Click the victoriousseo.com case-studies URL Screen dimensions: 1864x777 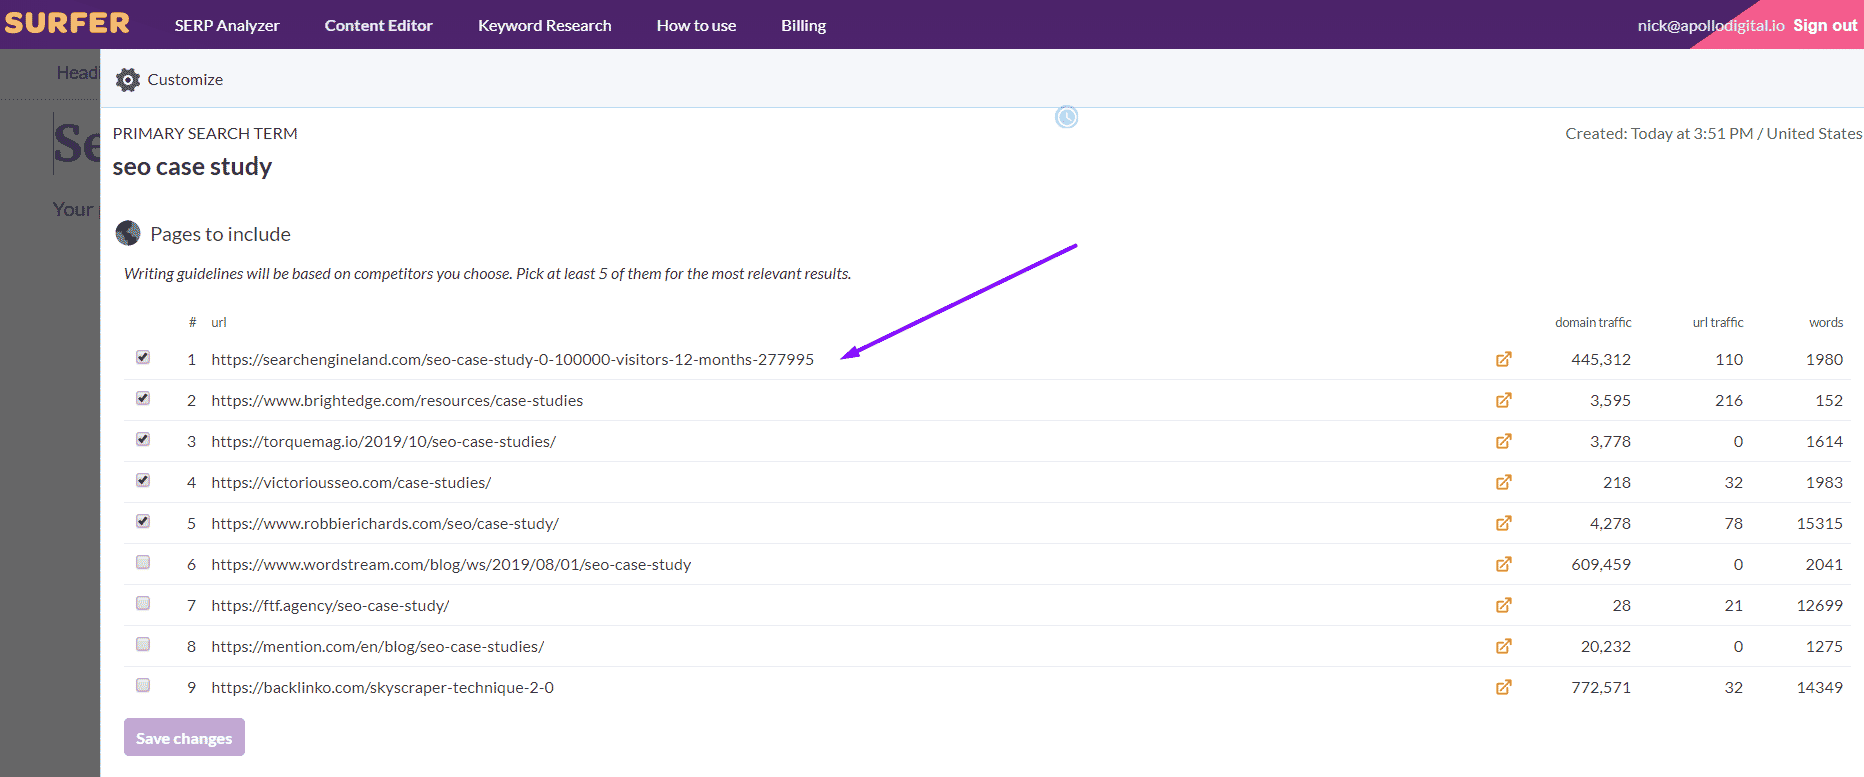(351, 483)
